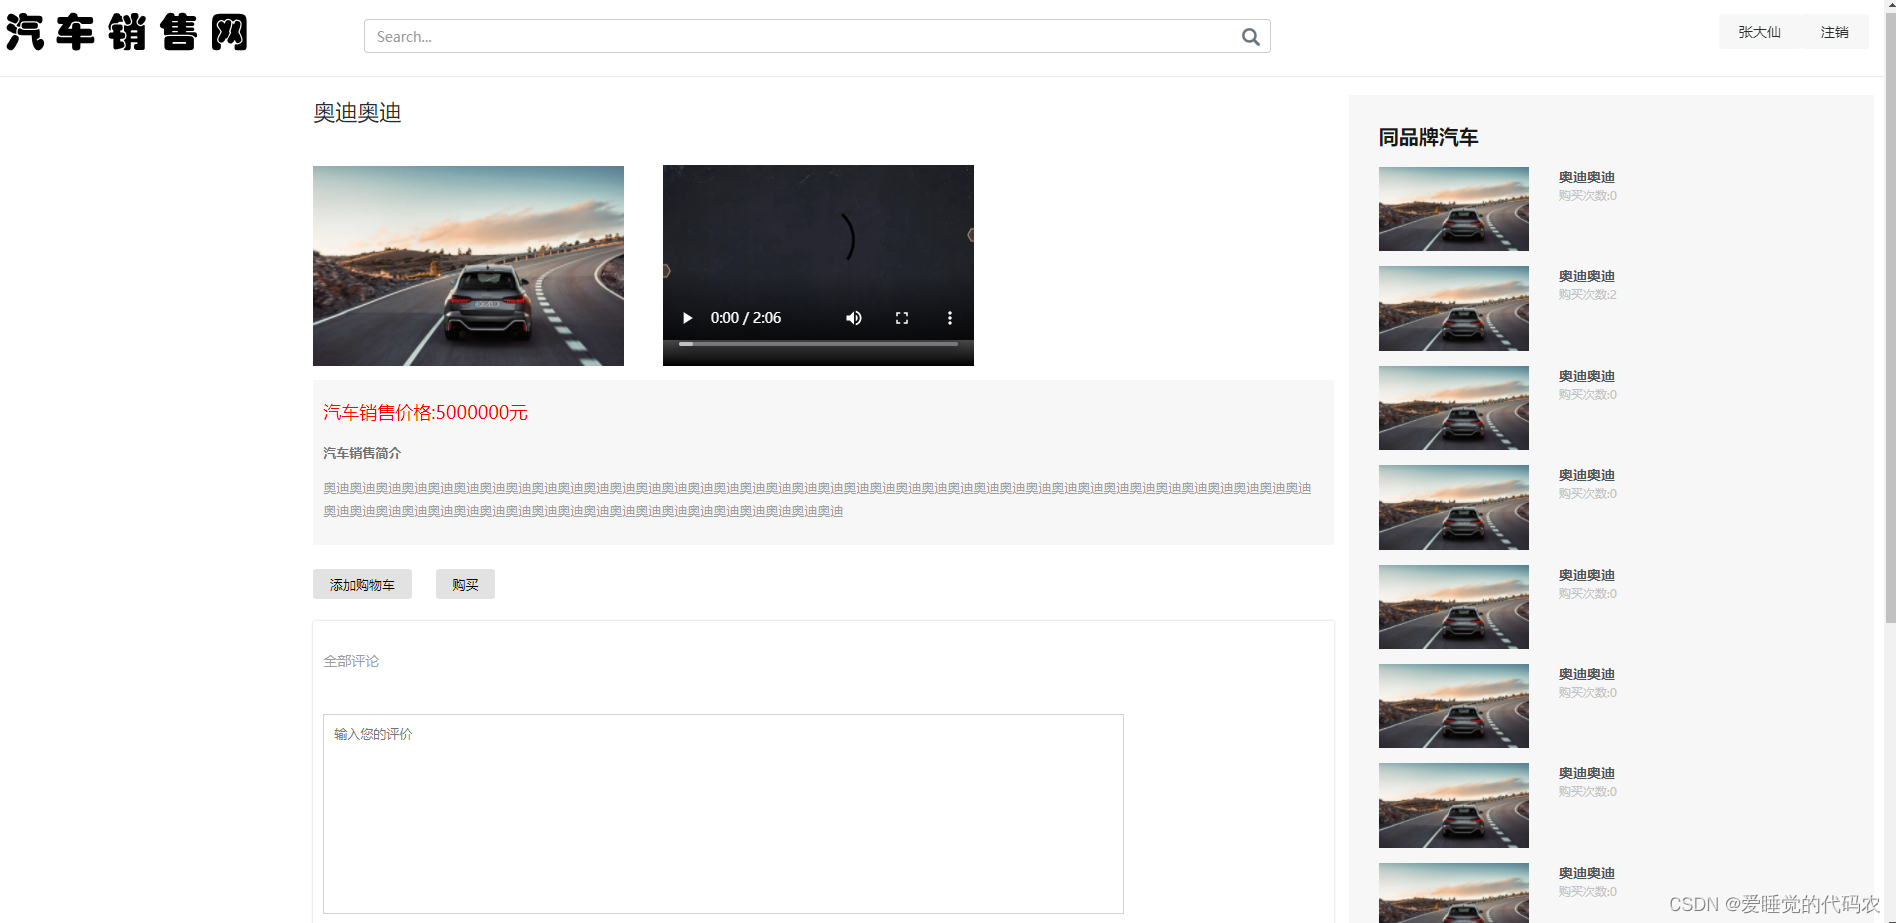This screenshot has height=923, width=1896.
Task: Click the 汽车销售价格:5000000元 text
Action: [x=425, y=412]
